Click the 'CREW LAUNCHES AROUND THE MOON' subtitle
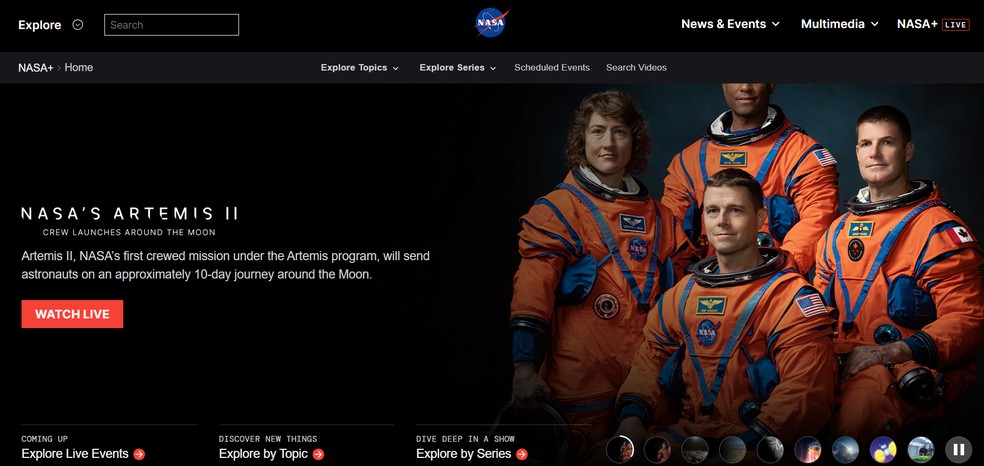984x466 pixels. pos(129,233)
